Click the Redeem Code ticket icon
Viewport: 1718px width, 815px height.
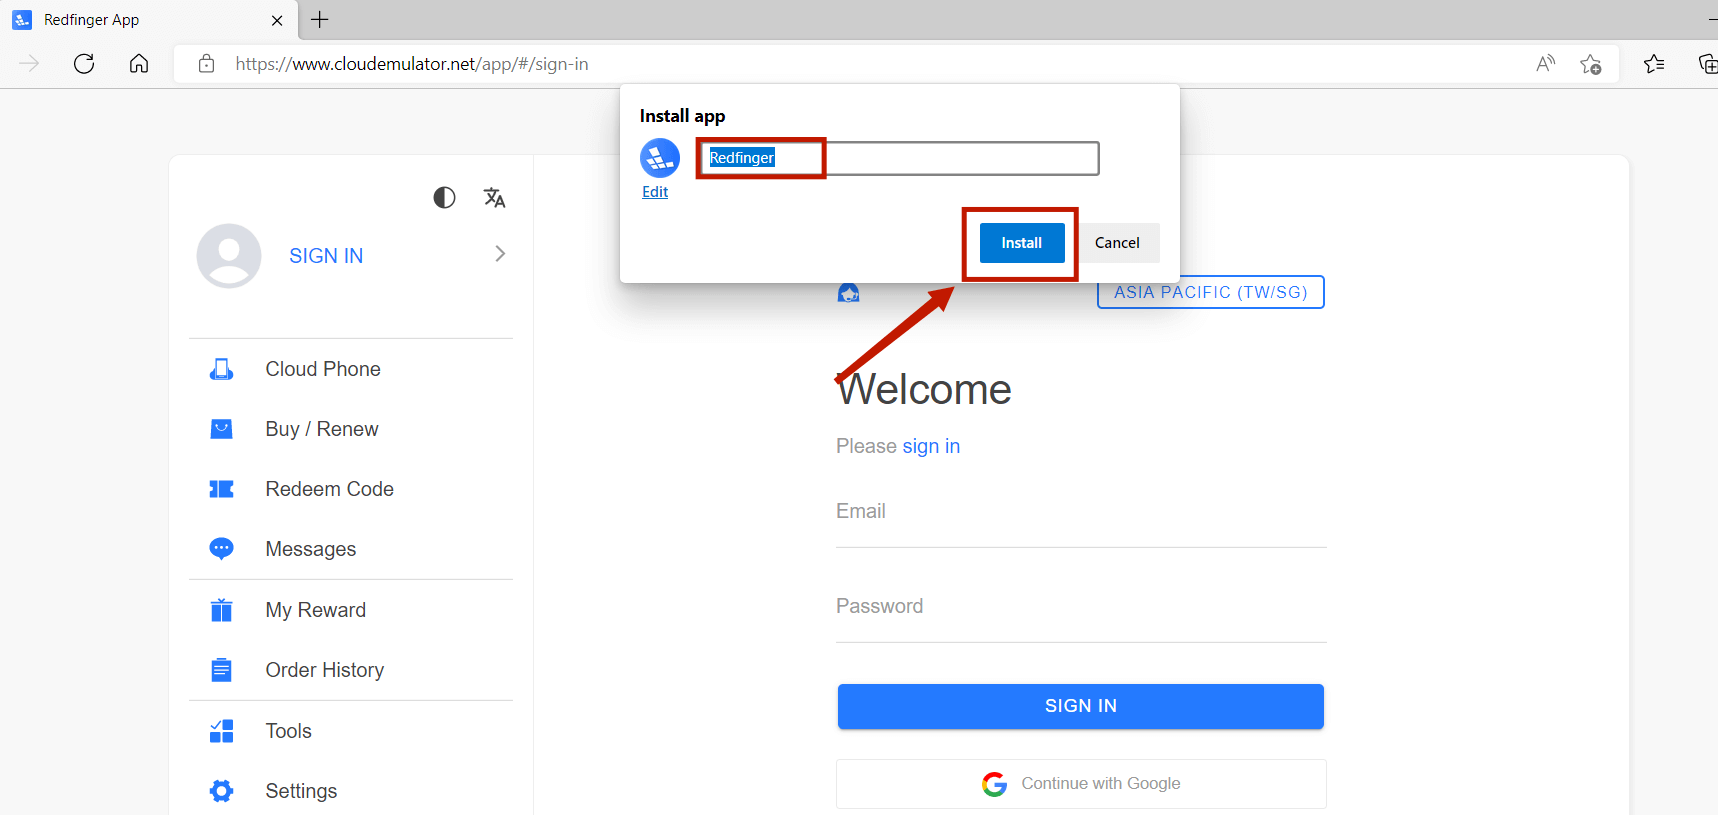click(x=221, y=489)
